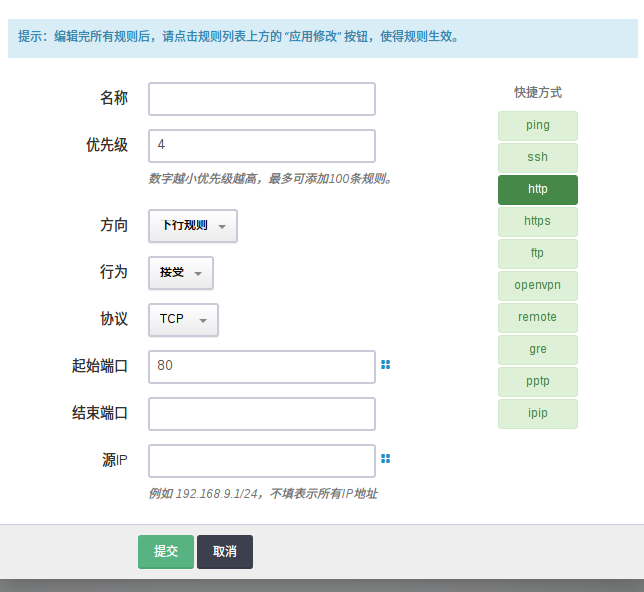Click the grid icon beside 源IP field
The image size is (644, 592).
tap(385, 459)
